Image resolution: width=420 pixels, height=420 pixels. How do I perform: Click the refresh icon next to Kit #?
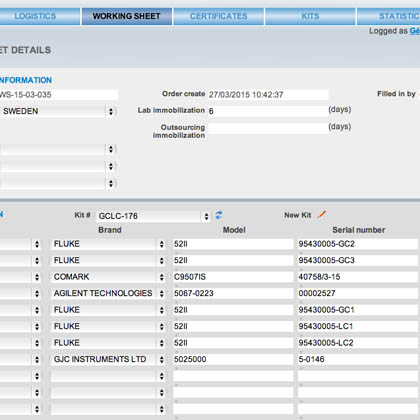click(219, 215)
